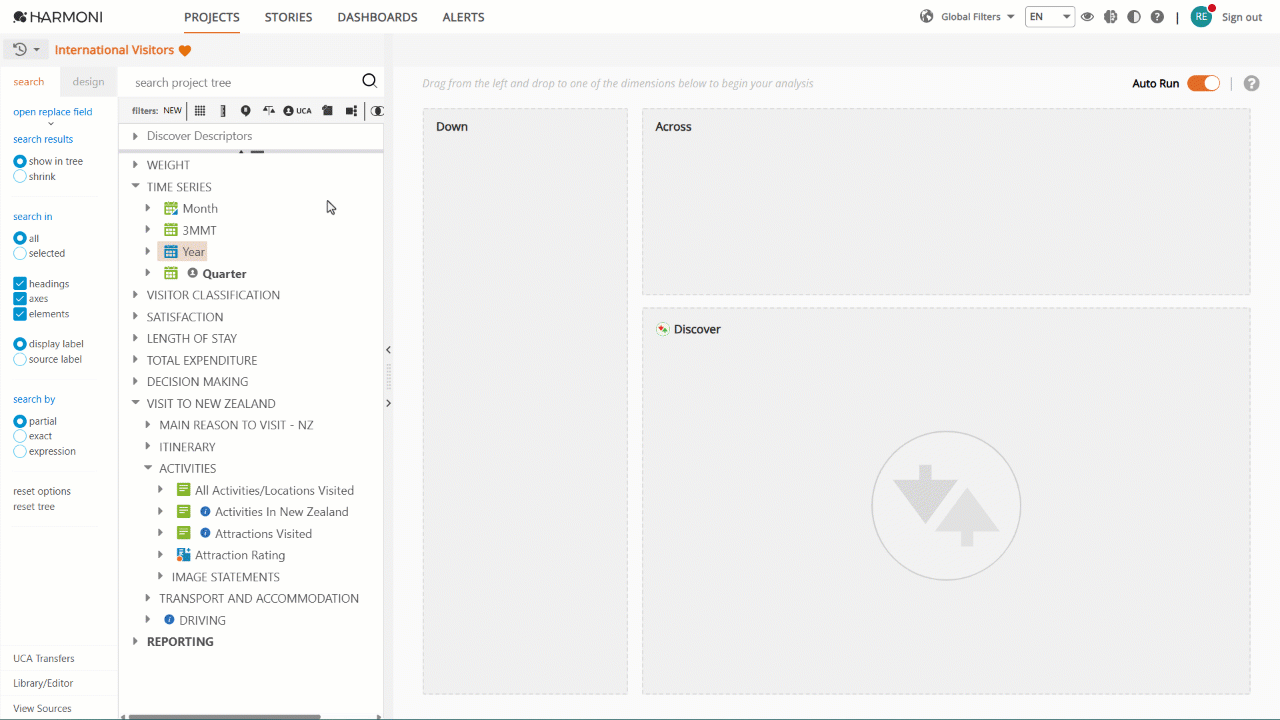Click info icon beside DRIVING
1280x720 pixels.
point(169,620)
